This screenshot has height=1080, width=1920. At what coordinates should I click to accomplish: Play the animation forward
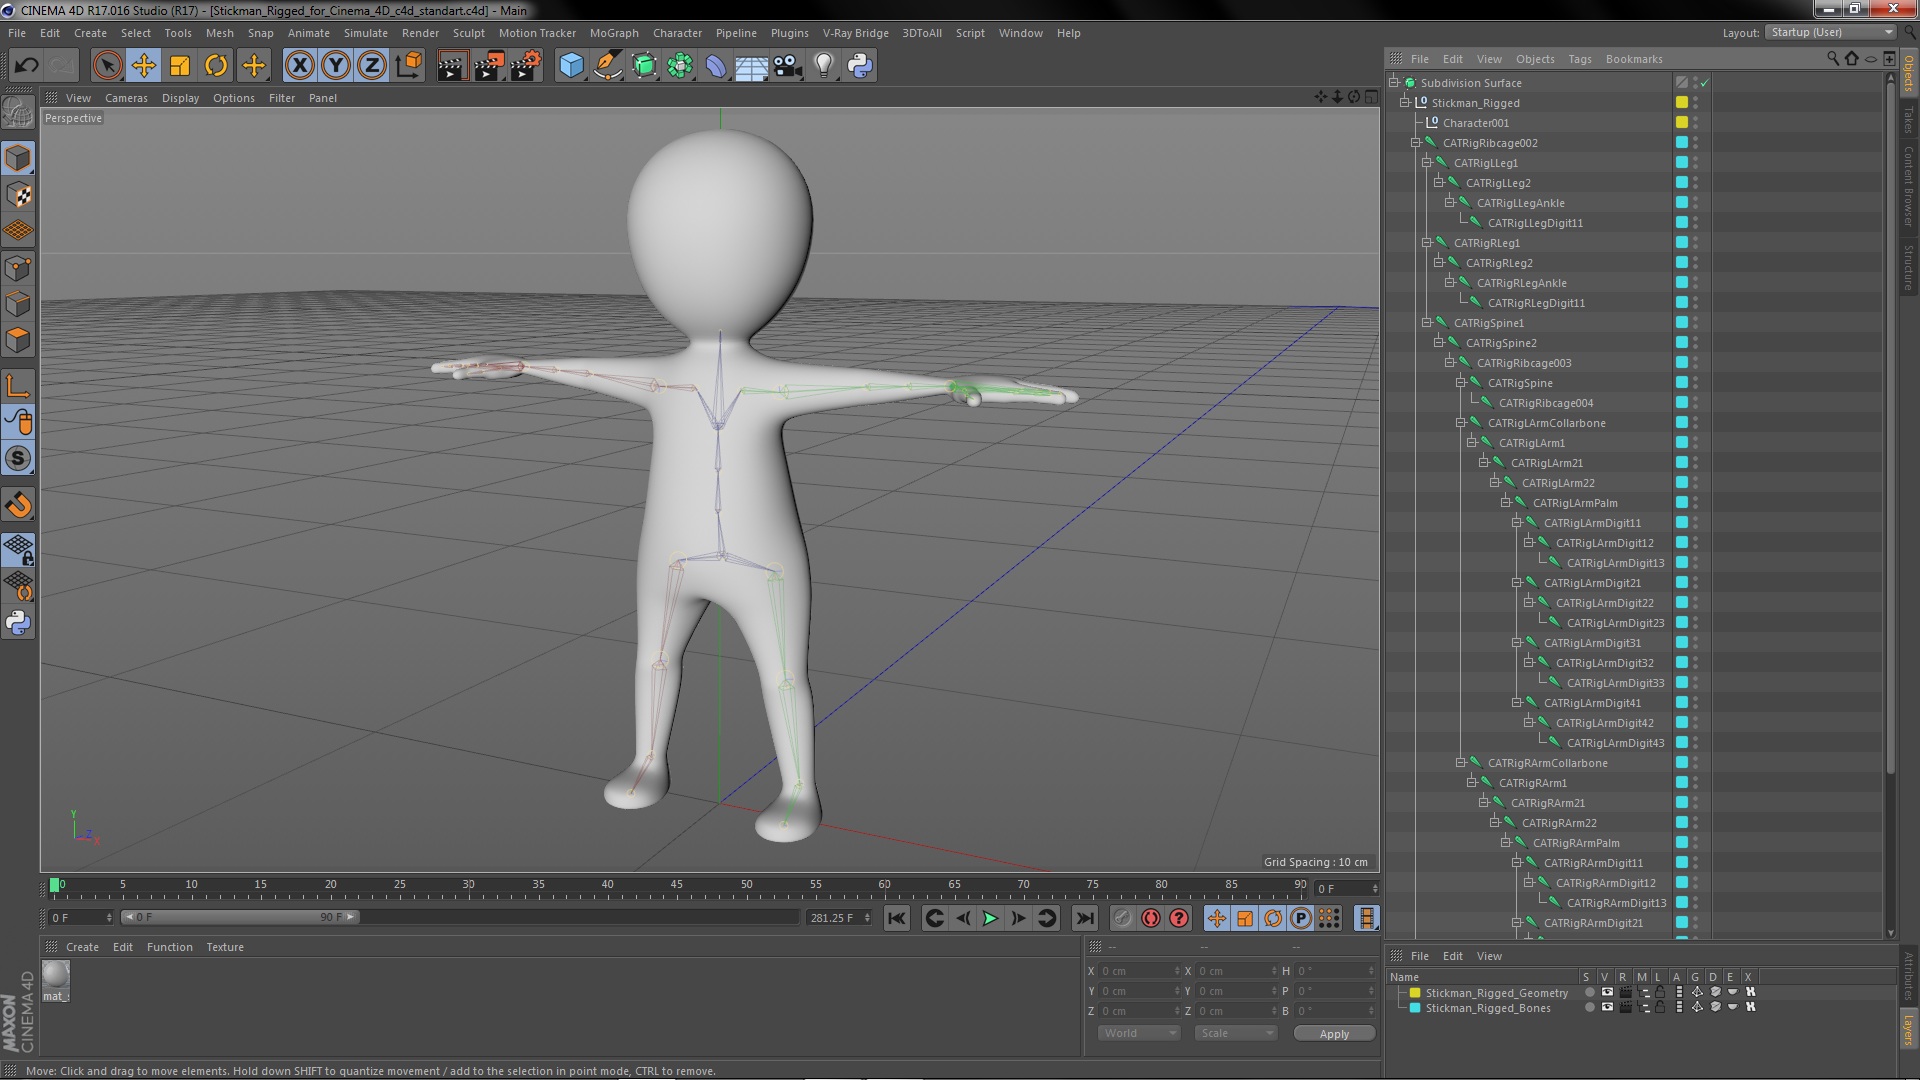pyautogui.click(x=990, y=918)
